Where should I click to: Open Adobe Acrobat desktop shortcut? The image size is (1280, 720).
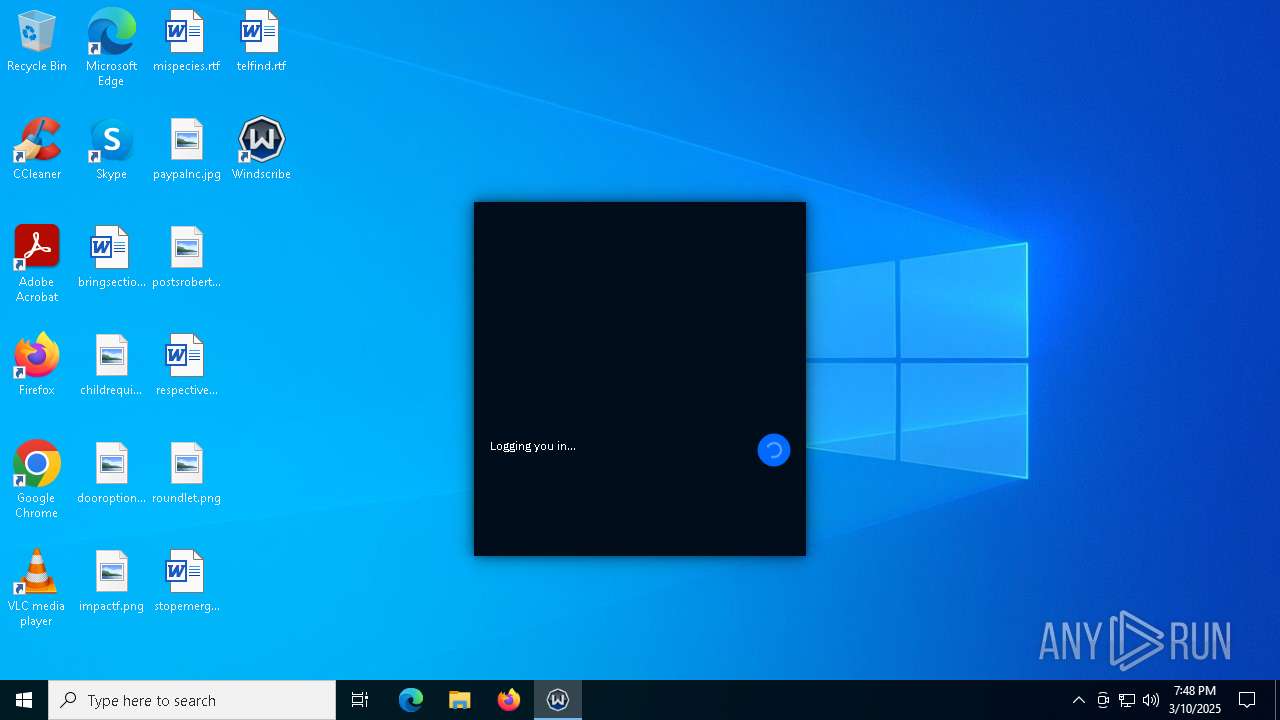pos(37,264)
